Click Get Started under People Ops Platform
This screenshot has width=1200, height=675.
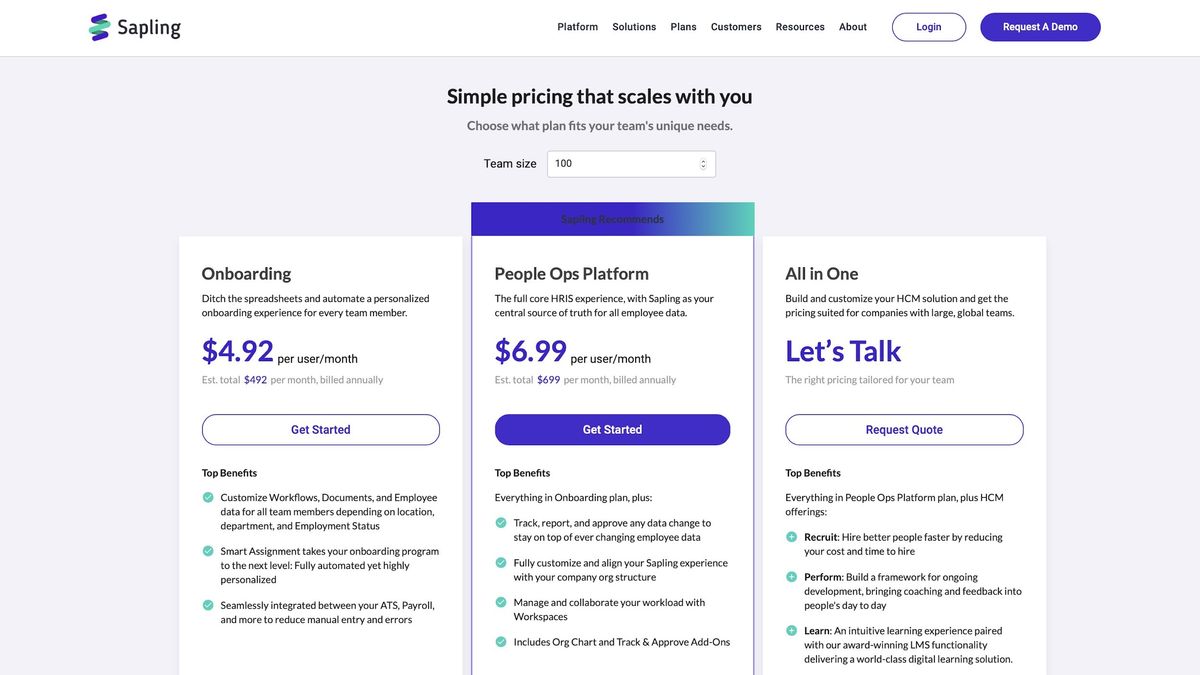click(x=612, y=428)
